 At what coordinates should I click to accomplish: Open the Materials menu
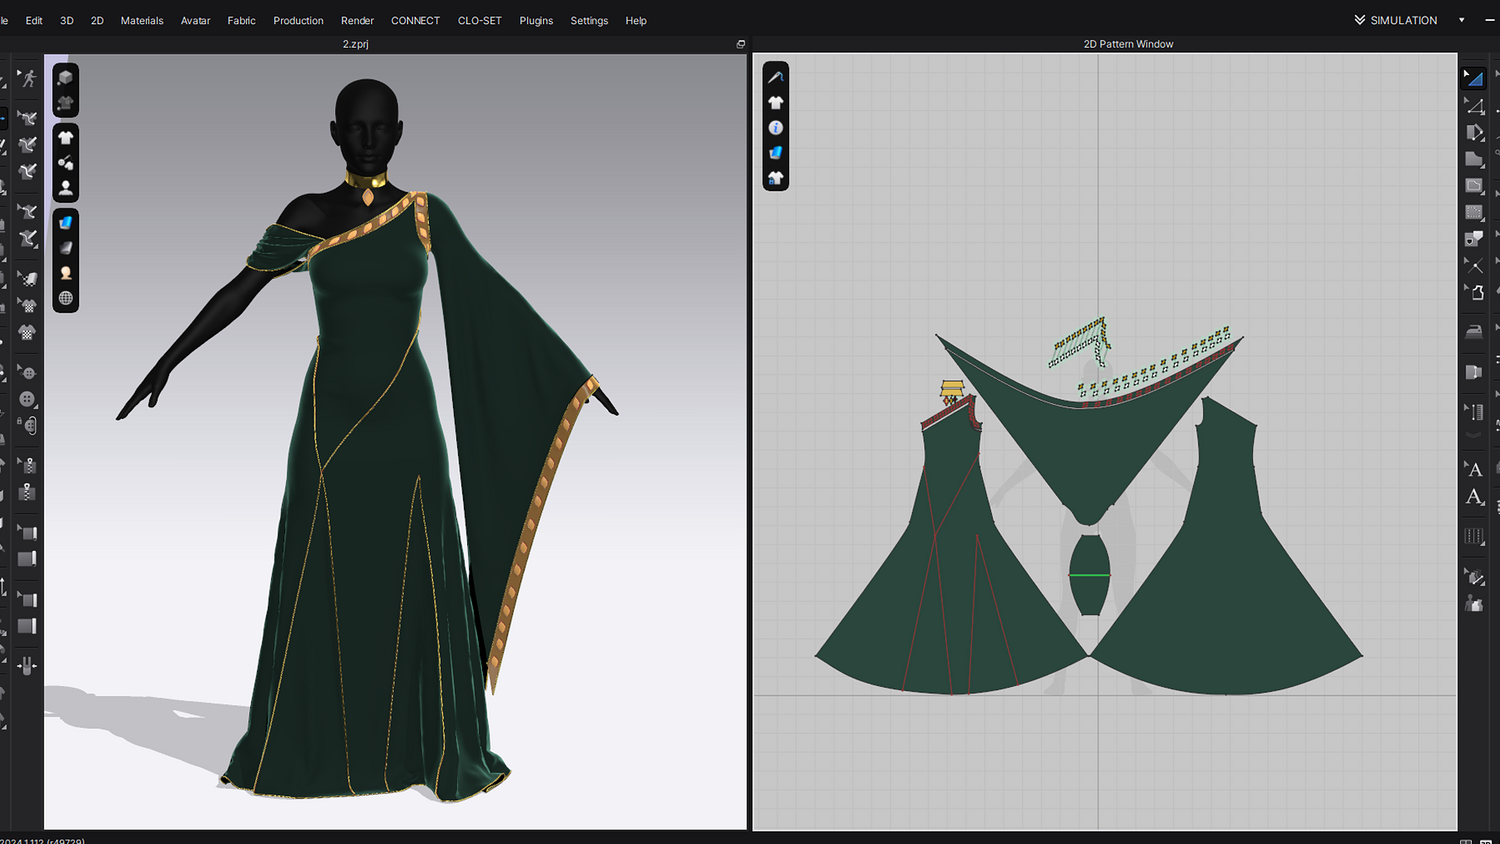[x=142, y=20]
